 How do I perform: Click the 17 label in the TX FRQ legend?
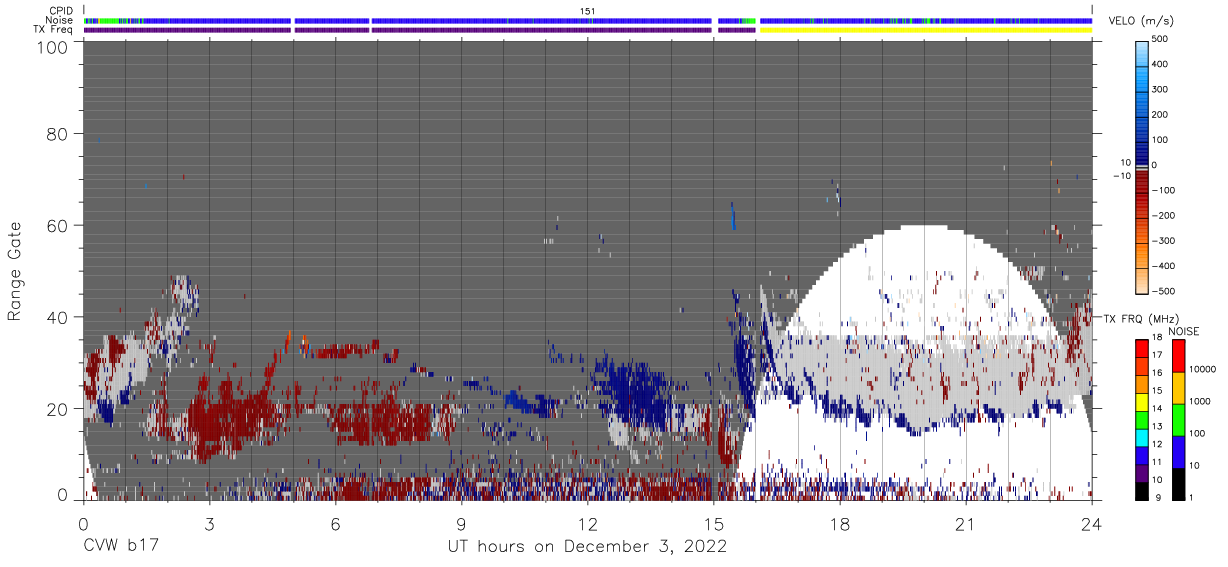[x=1157, y=355]
